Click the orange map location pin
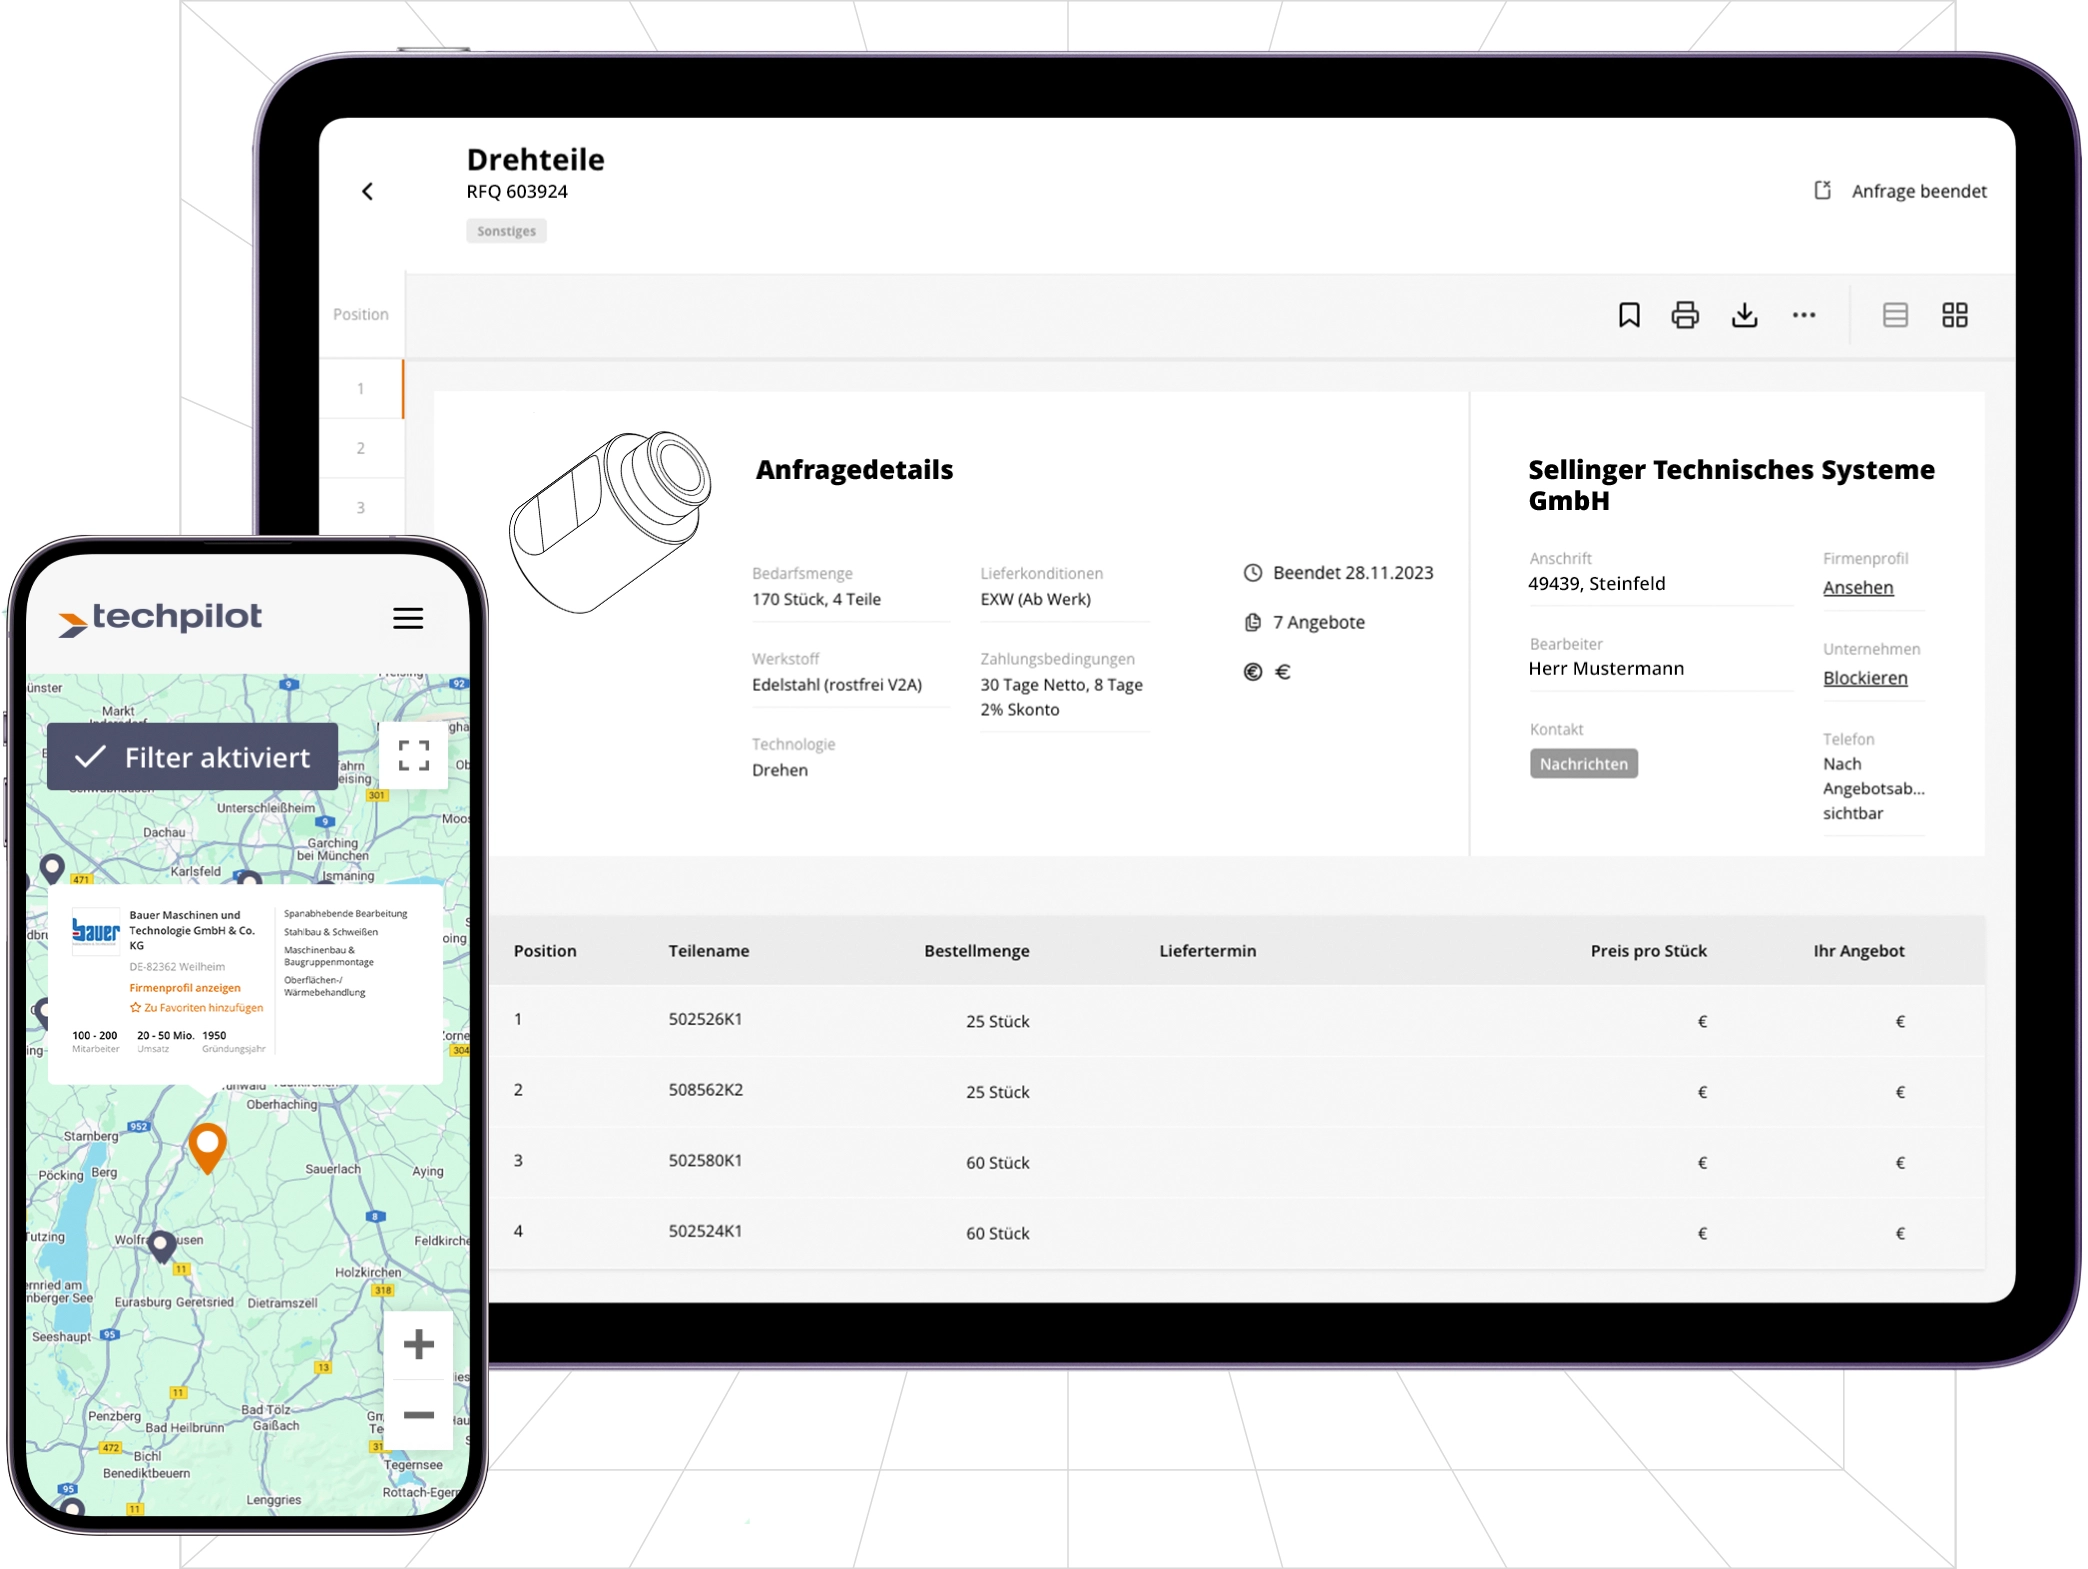 click(x=207, y=1144)
